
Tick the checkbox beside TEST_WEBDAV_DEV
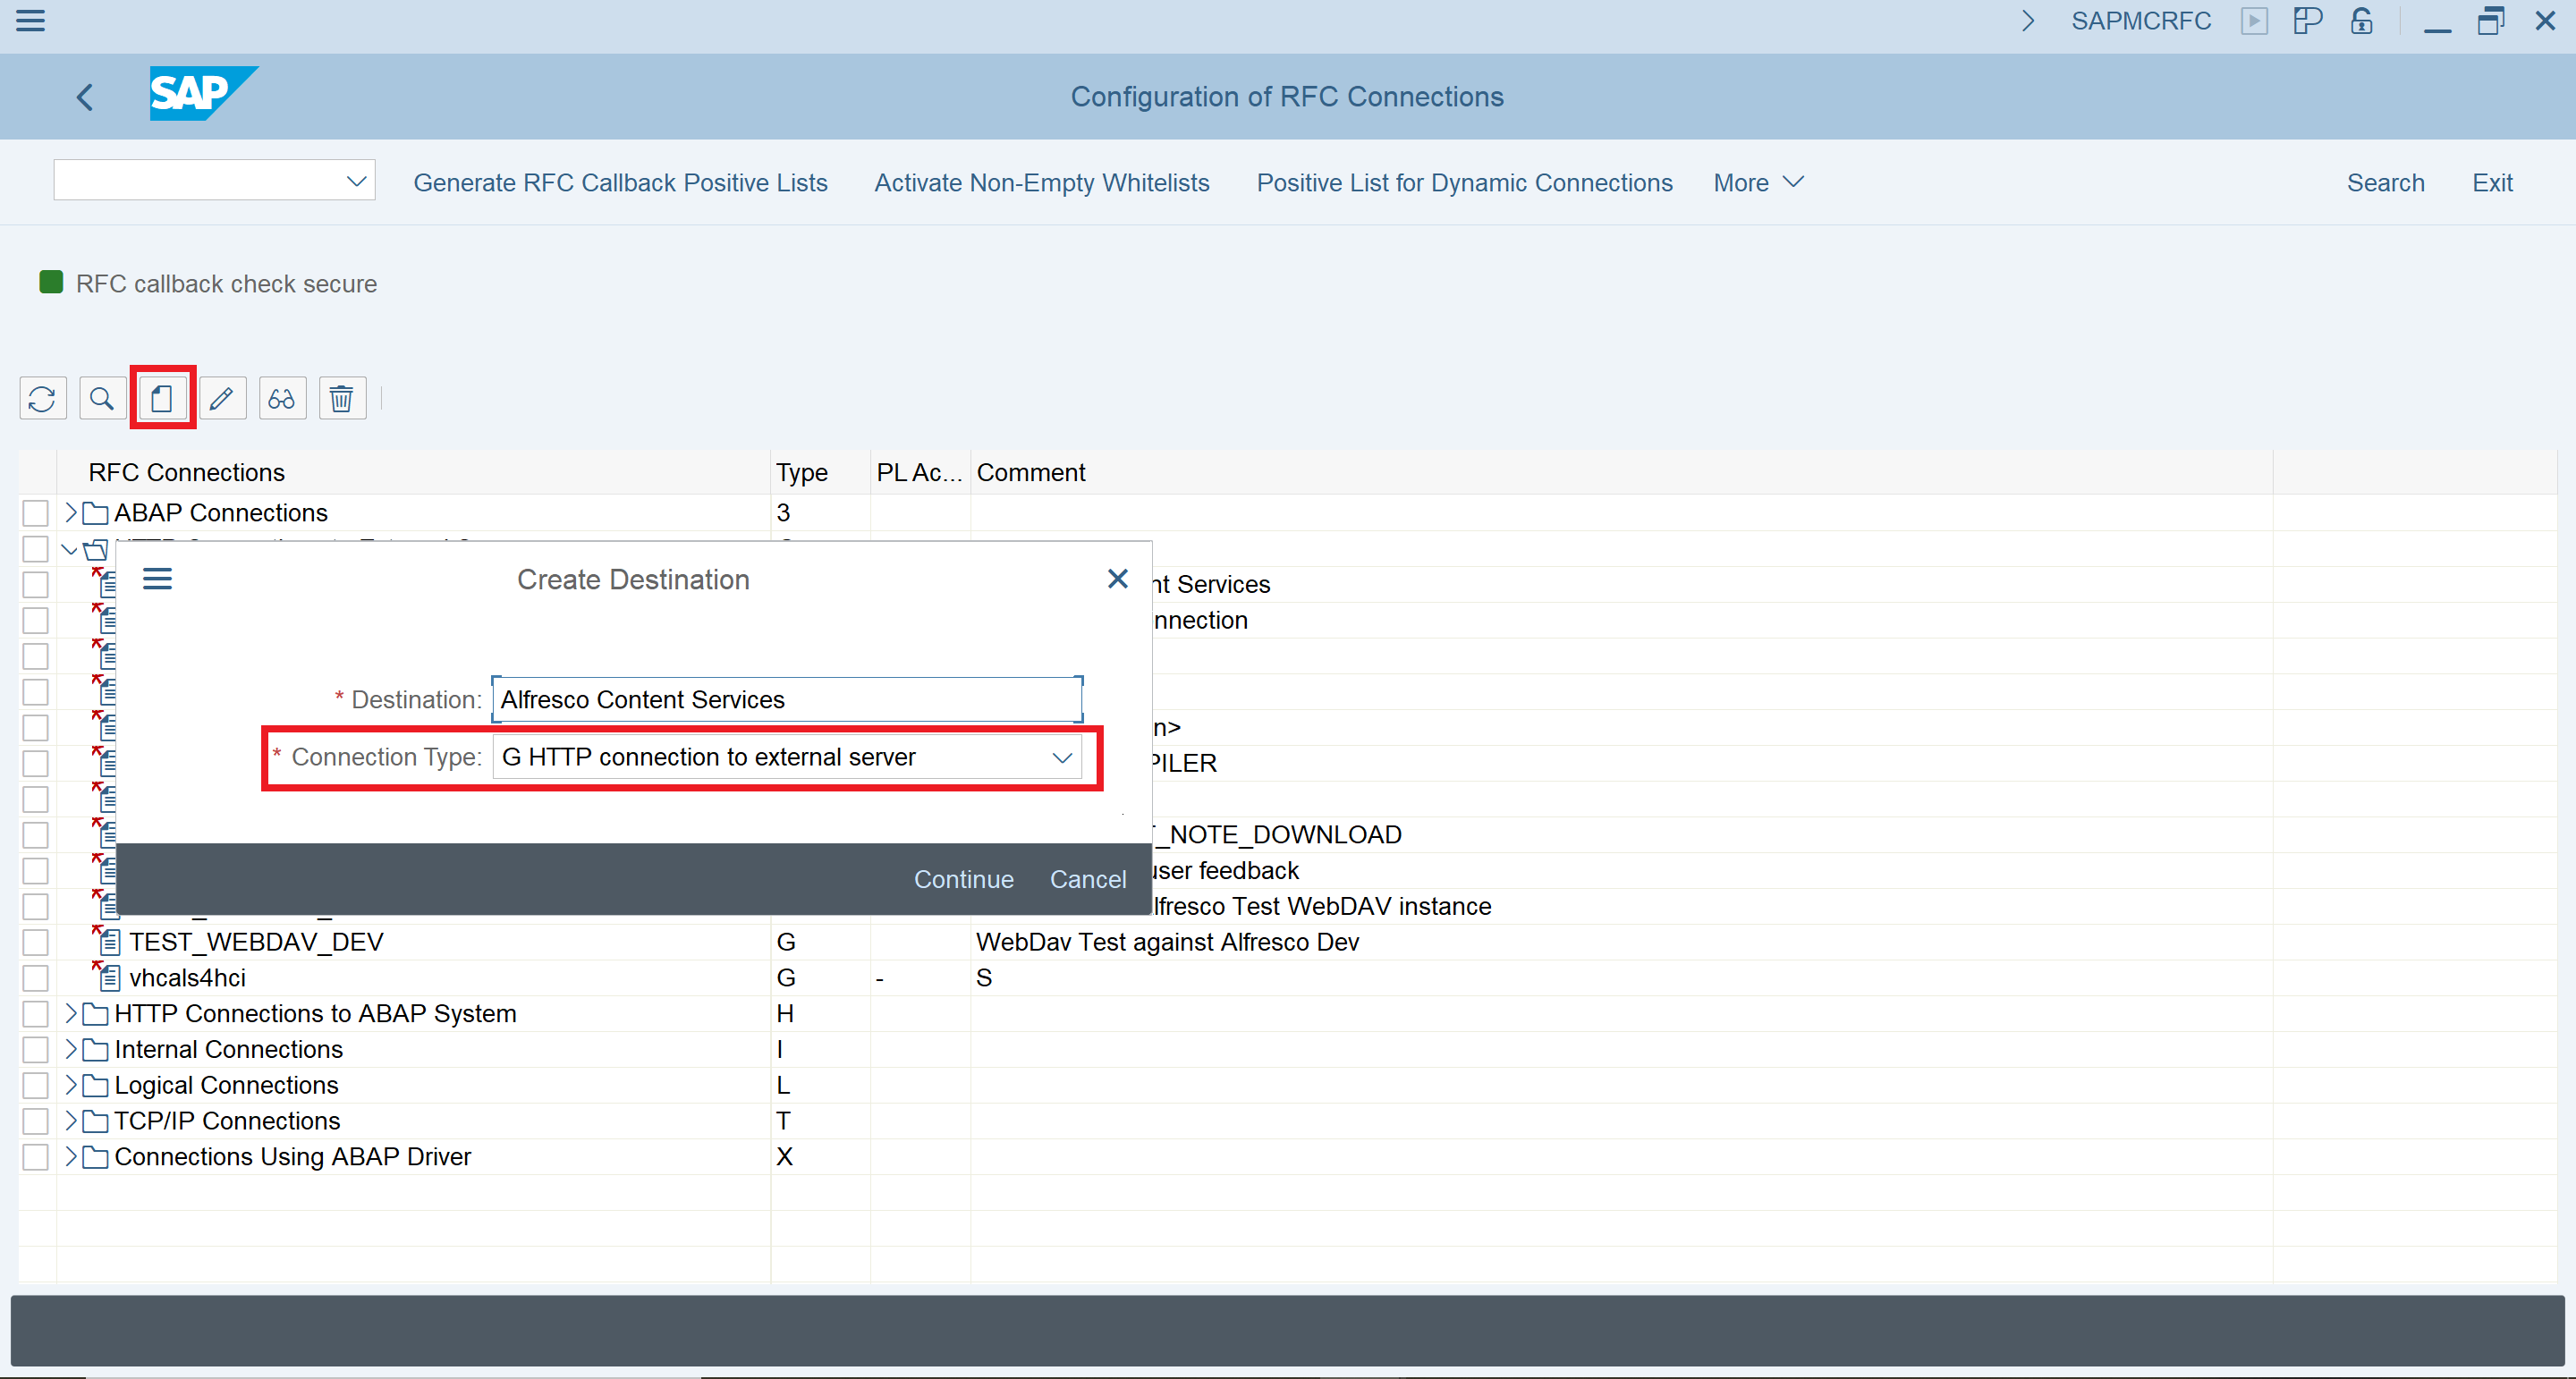coord(36,942)
